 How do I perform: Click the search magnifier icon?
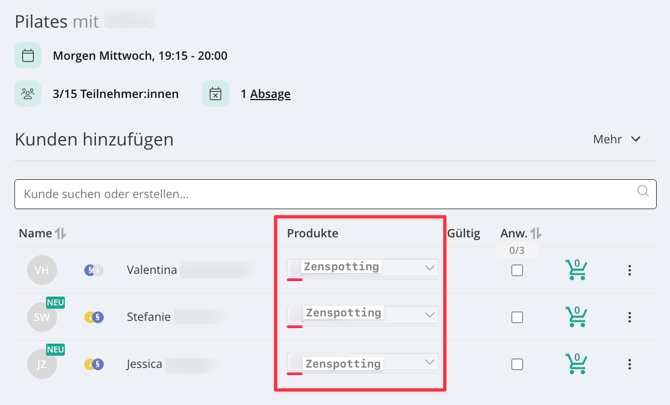click(x=643, y=191)
